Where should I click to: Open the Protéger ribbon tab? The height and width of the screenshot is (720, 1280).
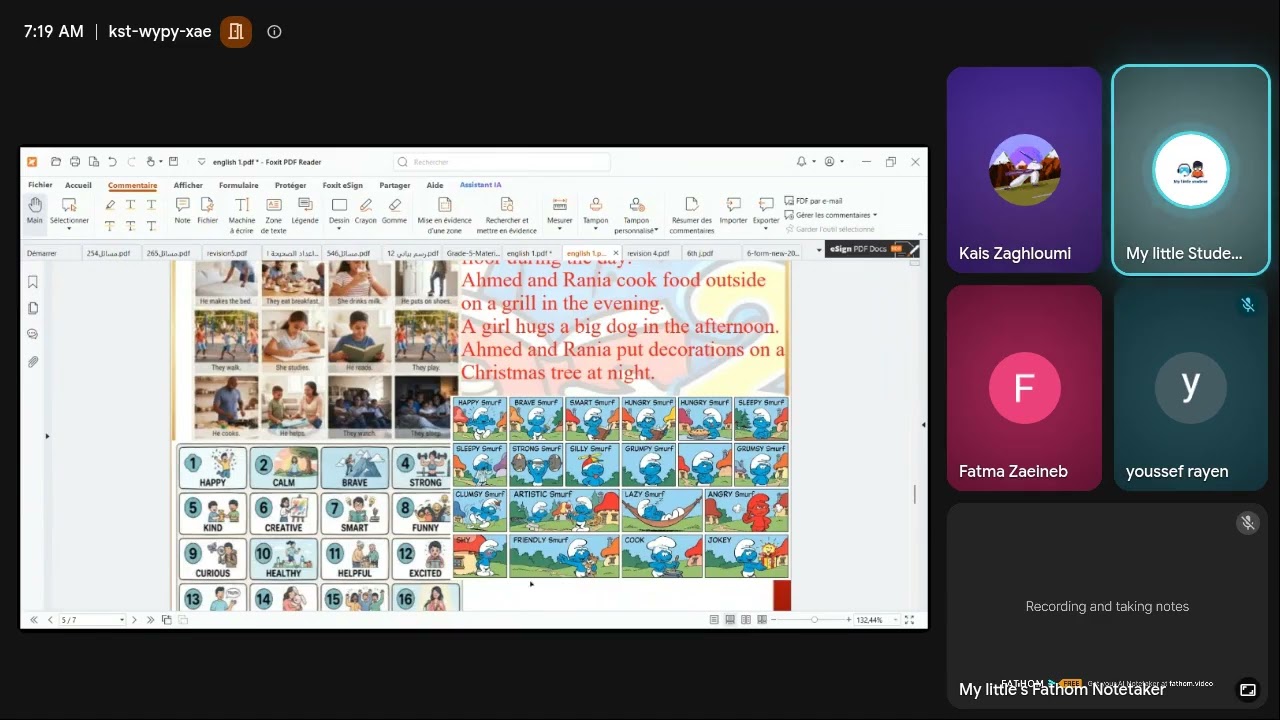[290, 185]
